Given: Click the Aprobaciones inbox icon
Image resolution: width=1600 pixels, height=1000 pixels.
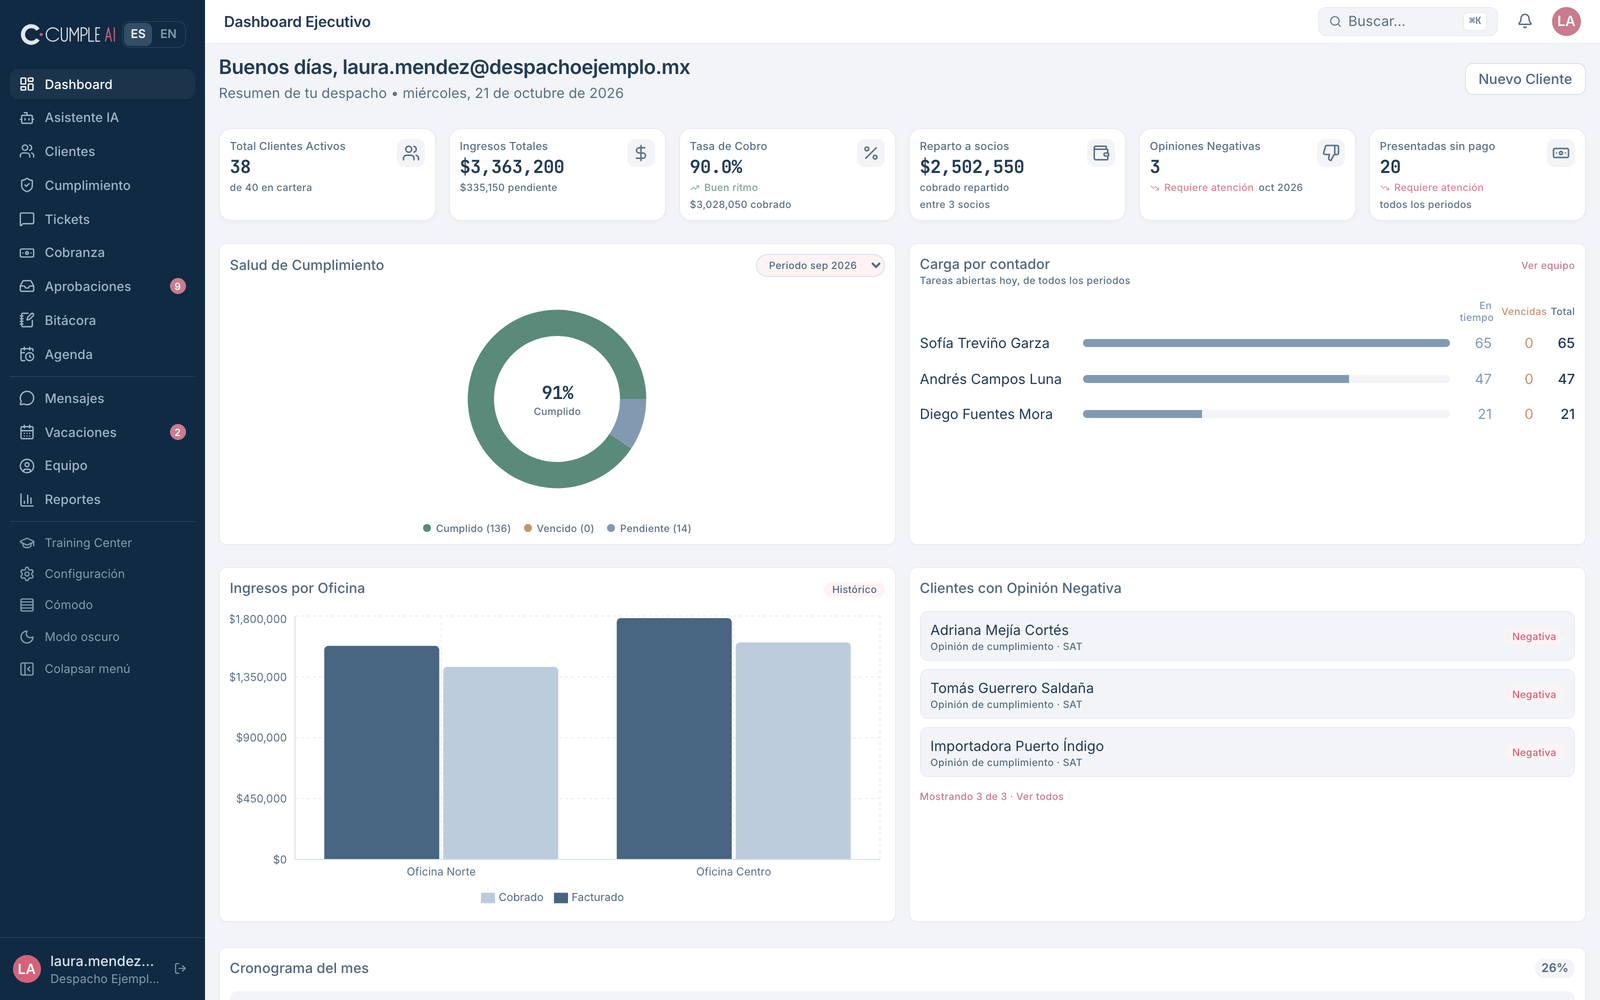Looking at the screenshot, I should pyautogui.click(x=27, y=286).
